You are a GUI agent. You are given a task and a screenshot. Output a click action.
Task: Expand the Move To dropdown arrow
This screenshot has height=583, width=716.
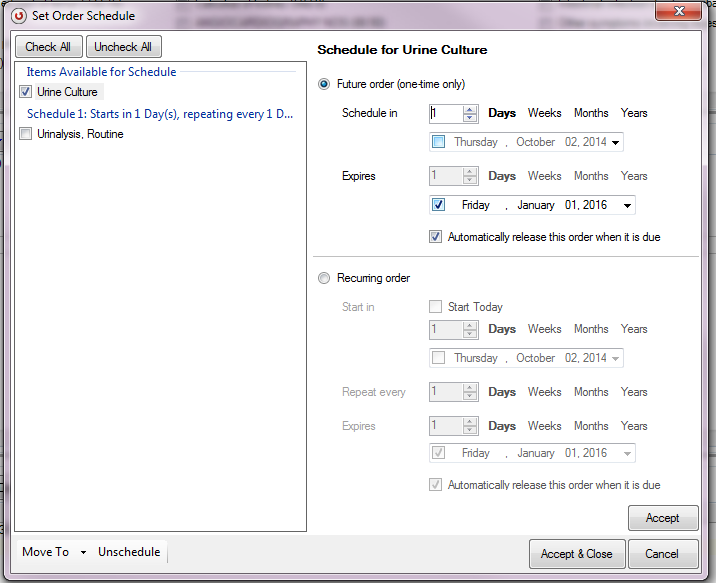click(84, 552)
